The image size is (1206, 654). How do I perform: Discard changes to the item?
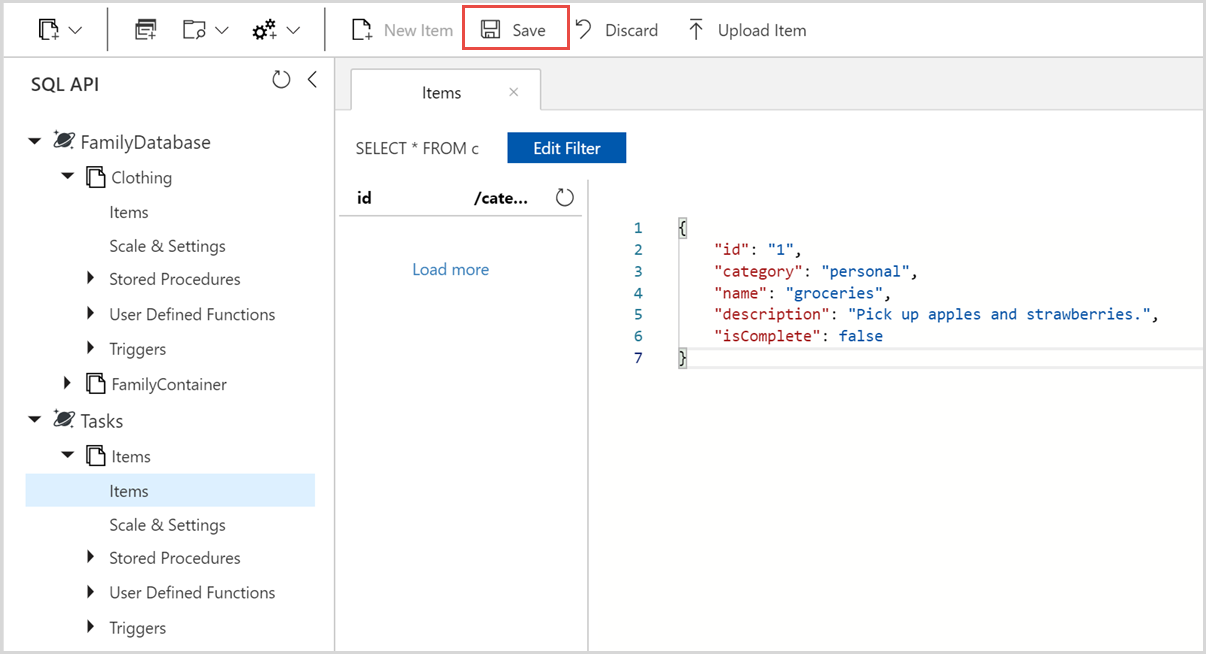pyautogui.click(x=617, y=30)
